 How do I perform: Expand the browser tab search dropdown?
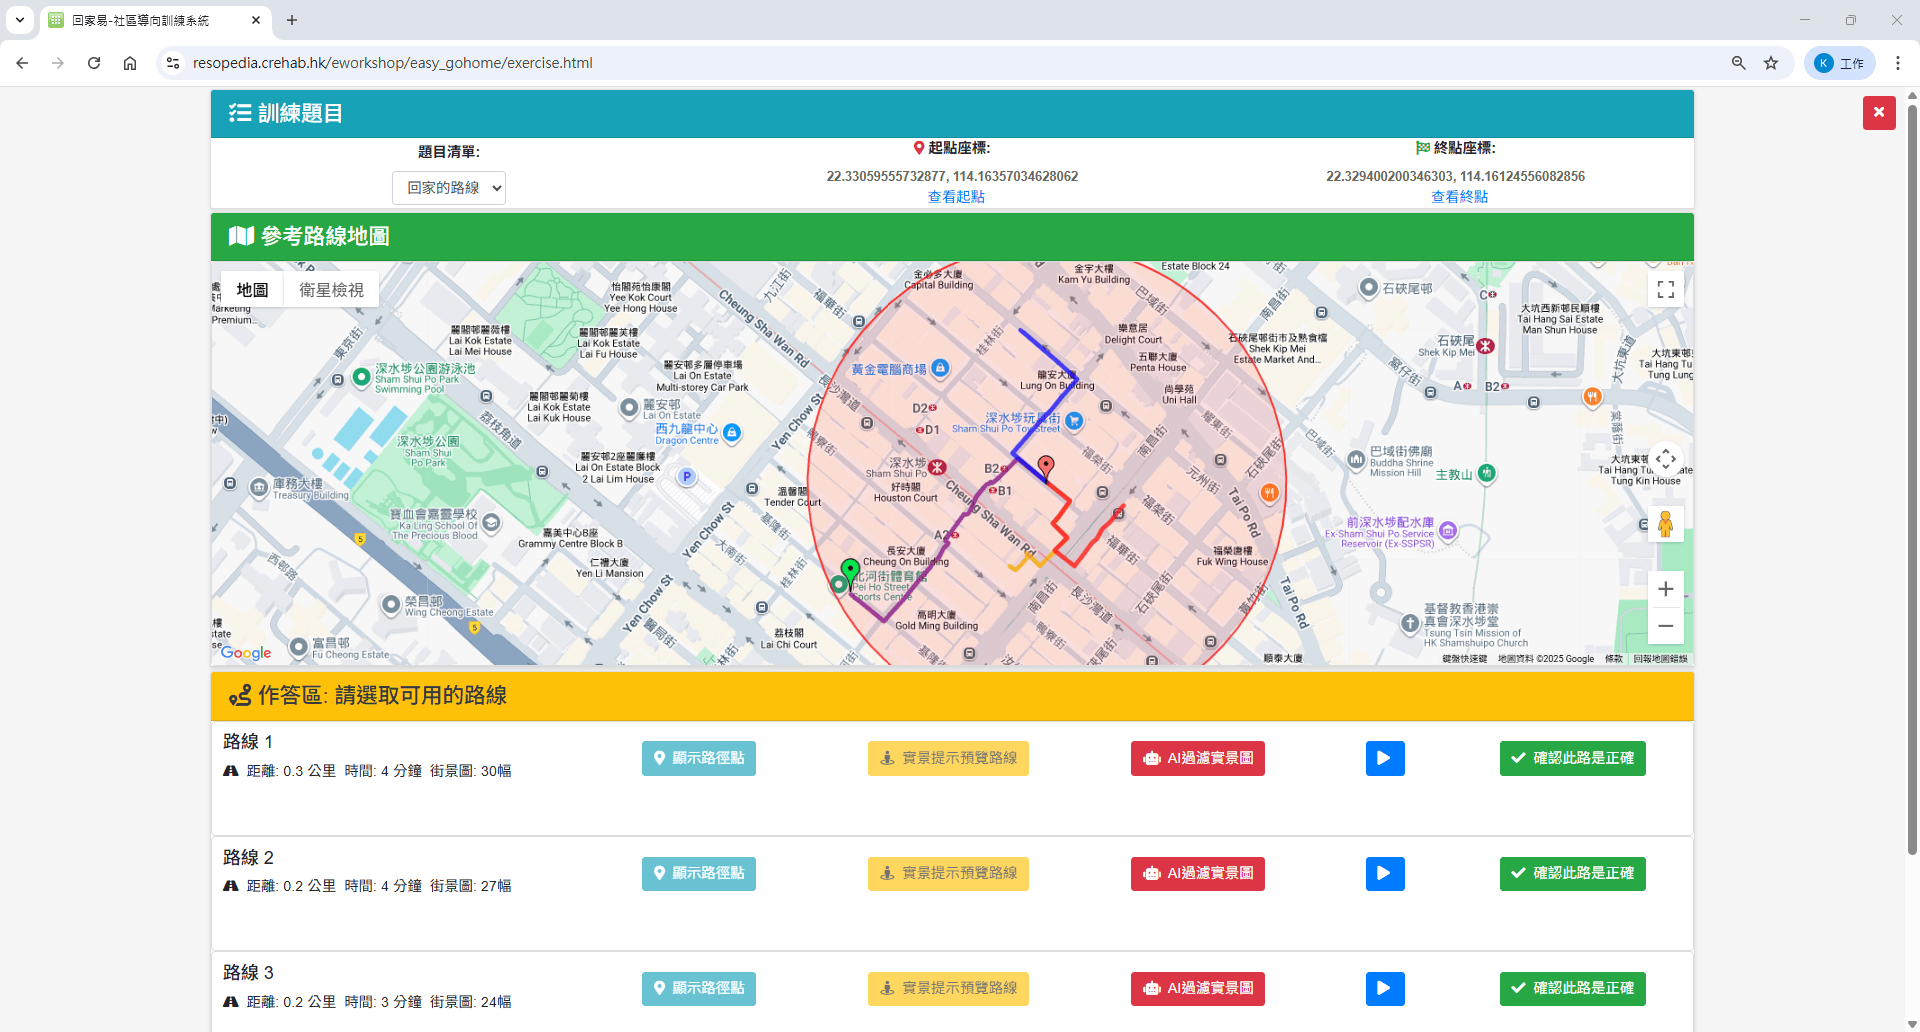pyautogui.click(x=20, y=20)
